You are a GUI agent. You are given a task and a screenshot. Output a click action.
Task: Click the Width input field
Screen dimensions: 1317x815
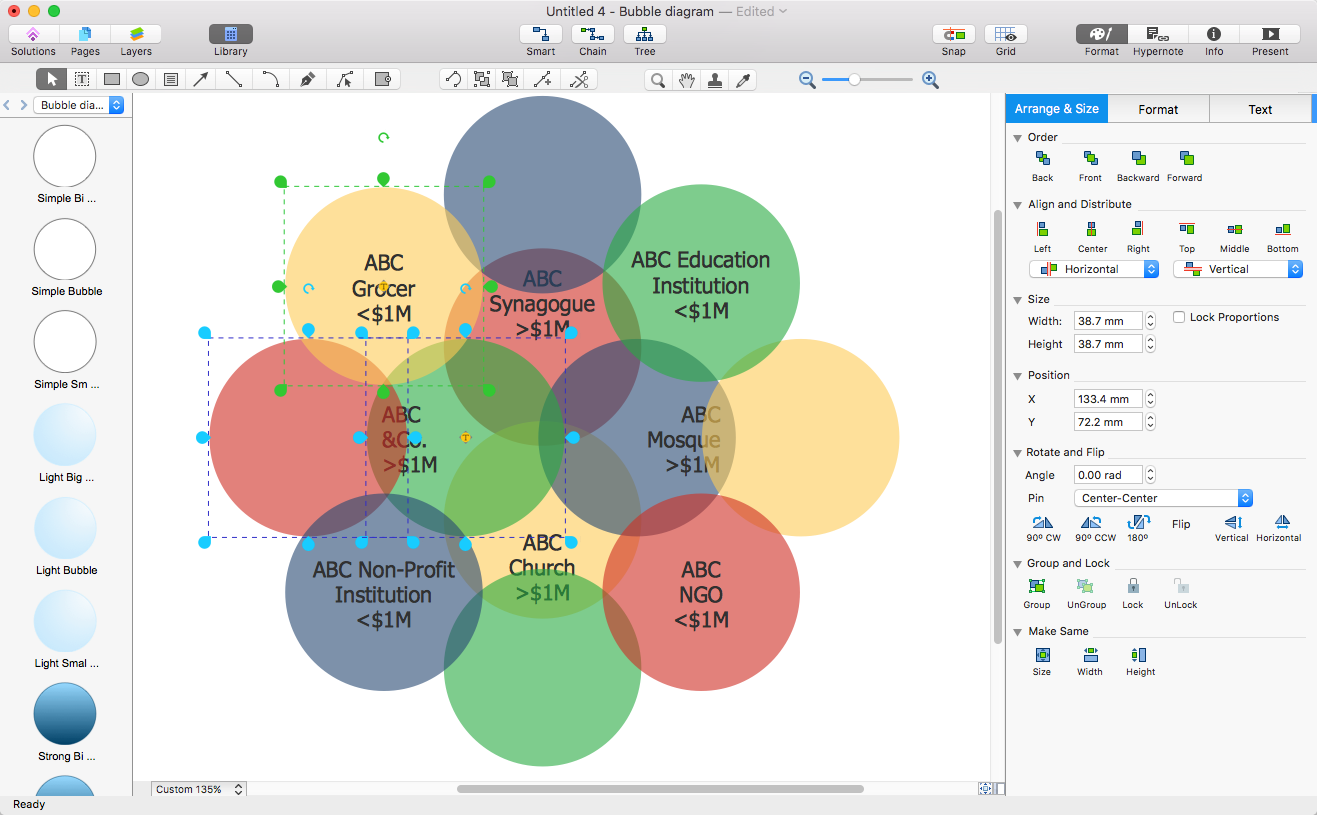(x=1108, y=321)
